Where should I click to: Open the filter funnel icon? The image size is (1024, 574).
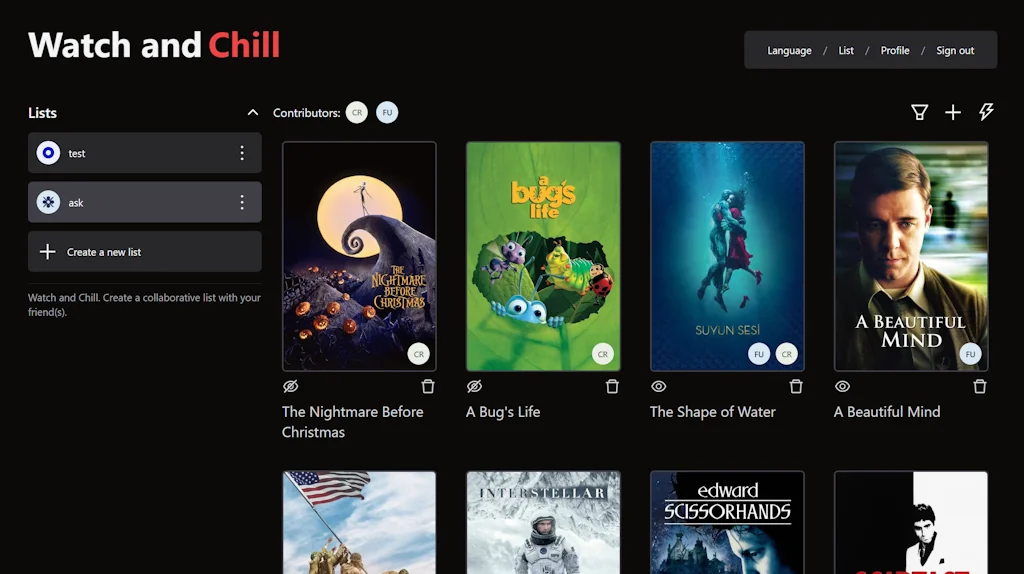click(x=920, y=112)
